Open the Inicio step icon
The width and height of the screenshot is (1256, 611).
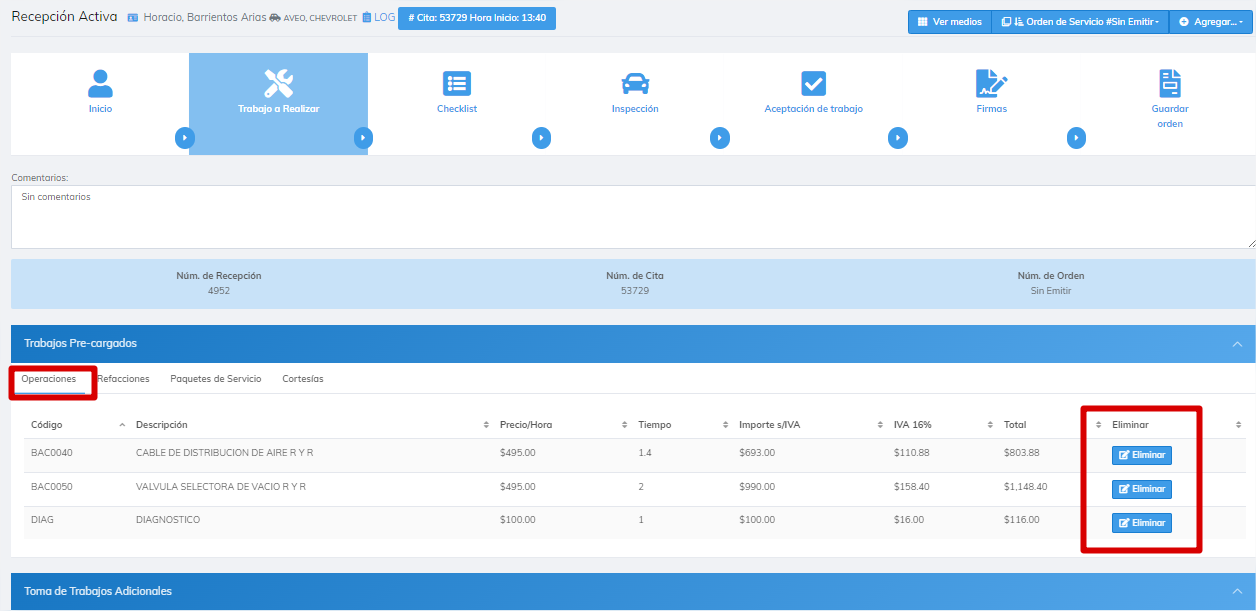(100, 83)
